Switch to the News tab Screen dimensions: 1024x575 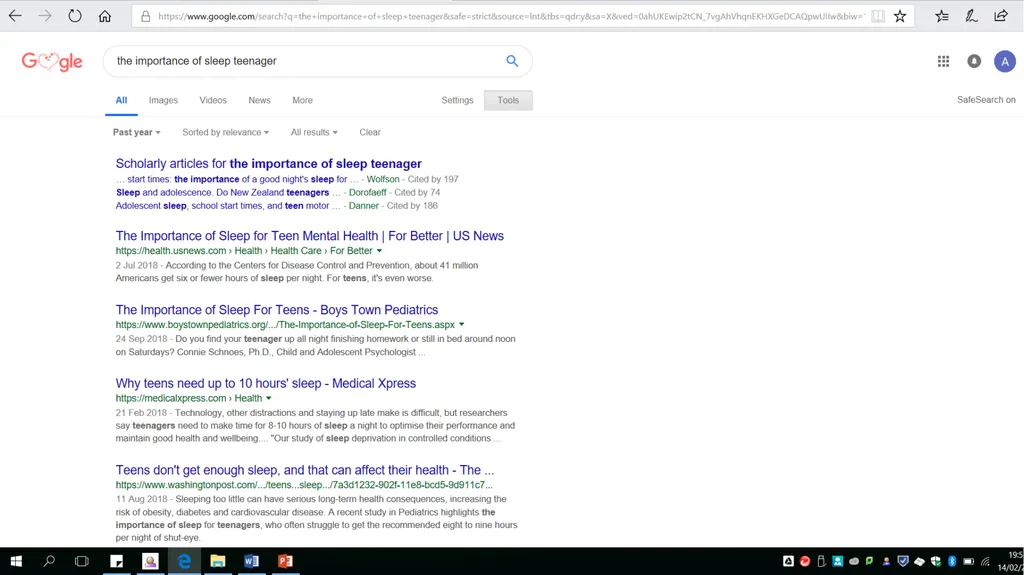259,100
